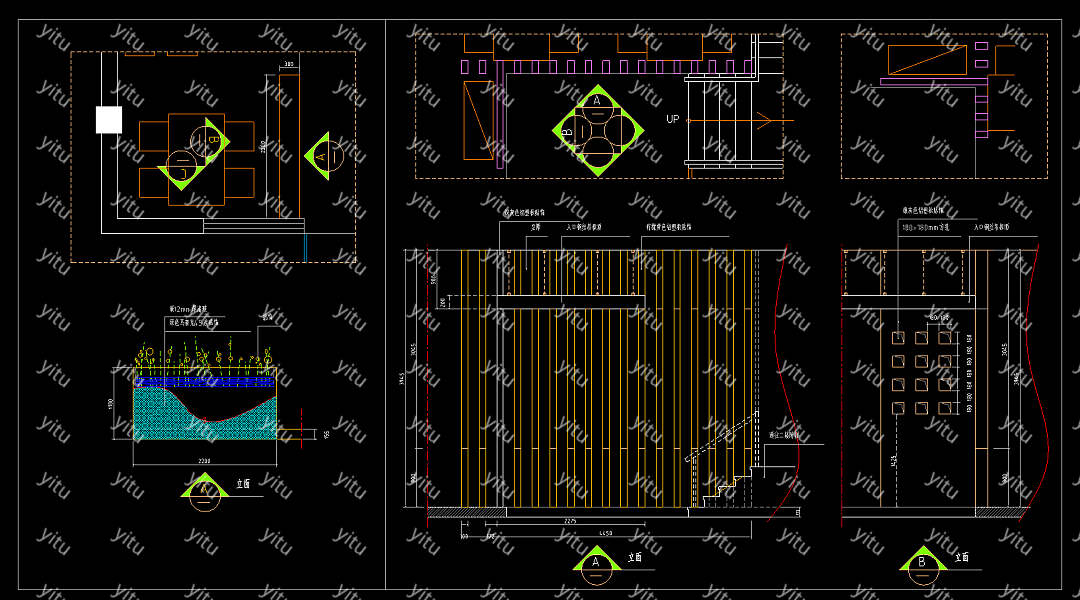Image resolution: width=1080 pixels, height=600 pixels.
Task: Select the blue band in planter section
Action: (x=205, y=382)
